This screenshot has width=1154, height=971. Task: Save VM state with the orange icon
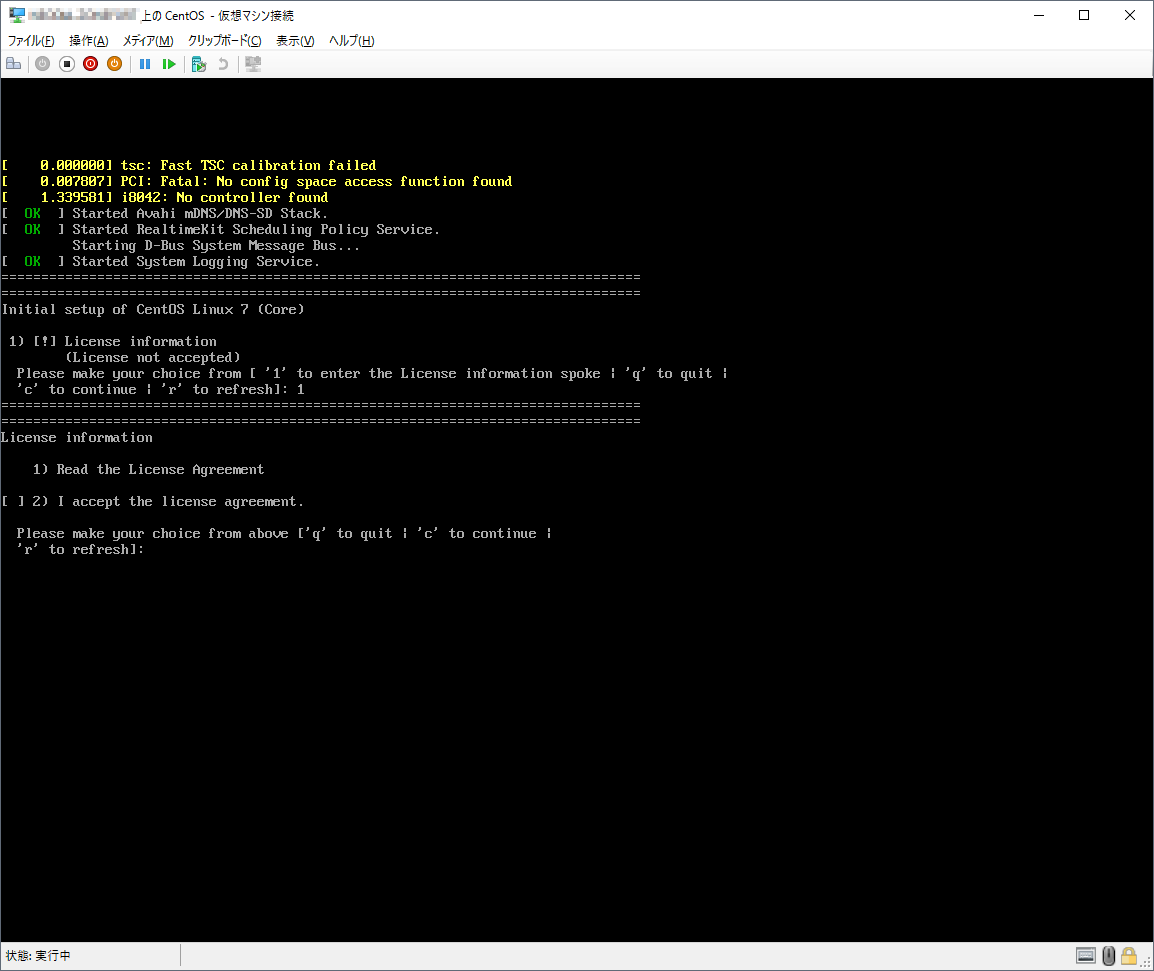[x=114, y=64]
